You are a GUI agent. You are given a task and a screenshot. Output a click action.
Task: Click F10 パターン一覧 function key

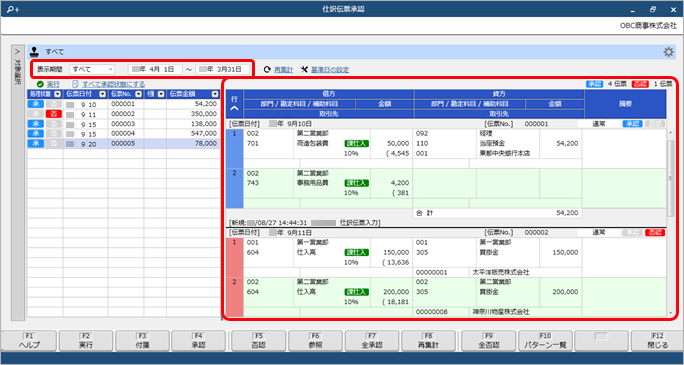[x=545, y=341]
